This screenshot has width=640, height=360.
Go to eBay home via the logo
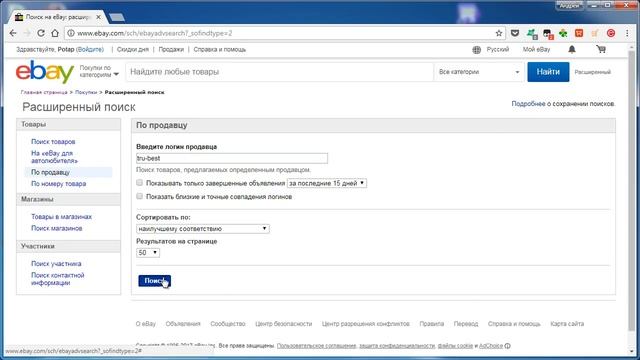(x=45, y=72)
